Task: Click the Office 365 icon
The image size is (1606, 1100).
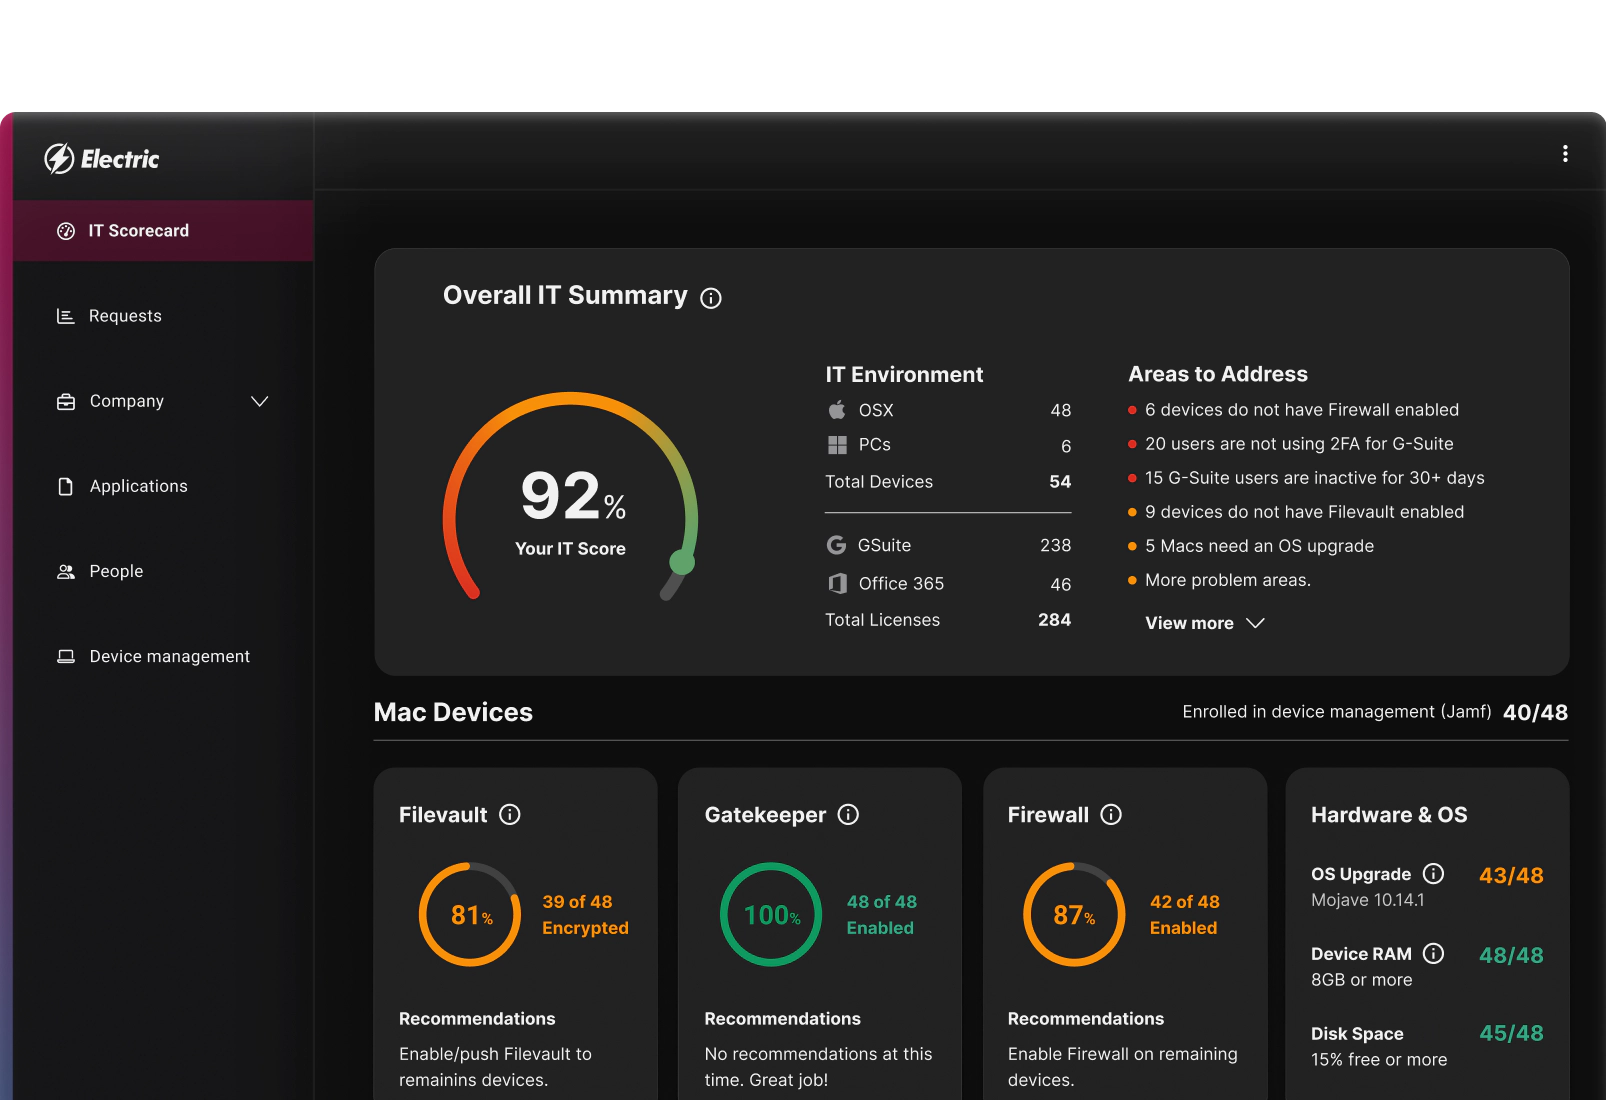Action: pos(836,583)
